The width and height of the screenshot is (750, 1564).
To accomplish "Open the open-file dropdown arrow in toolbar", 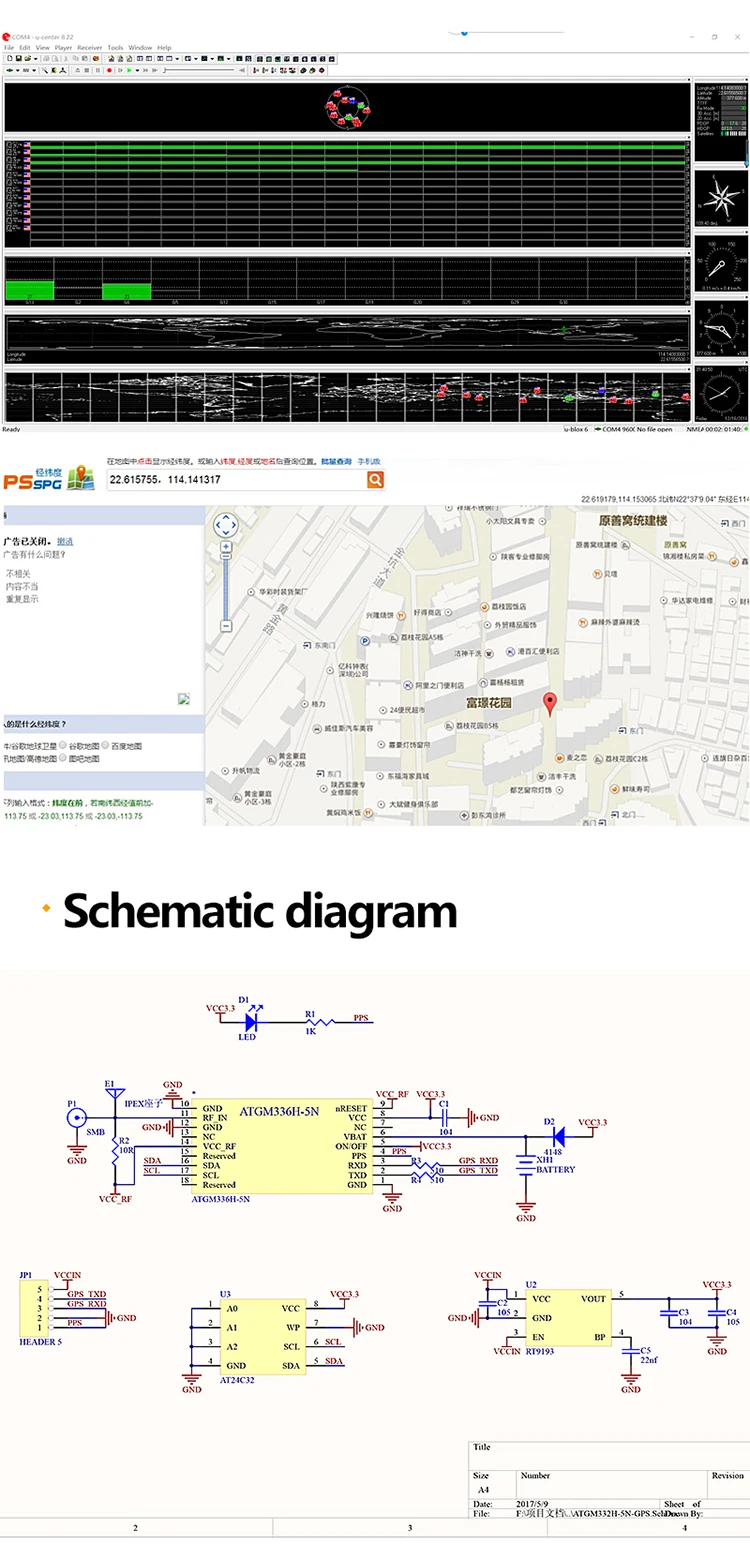I will (x=37, y=58).
